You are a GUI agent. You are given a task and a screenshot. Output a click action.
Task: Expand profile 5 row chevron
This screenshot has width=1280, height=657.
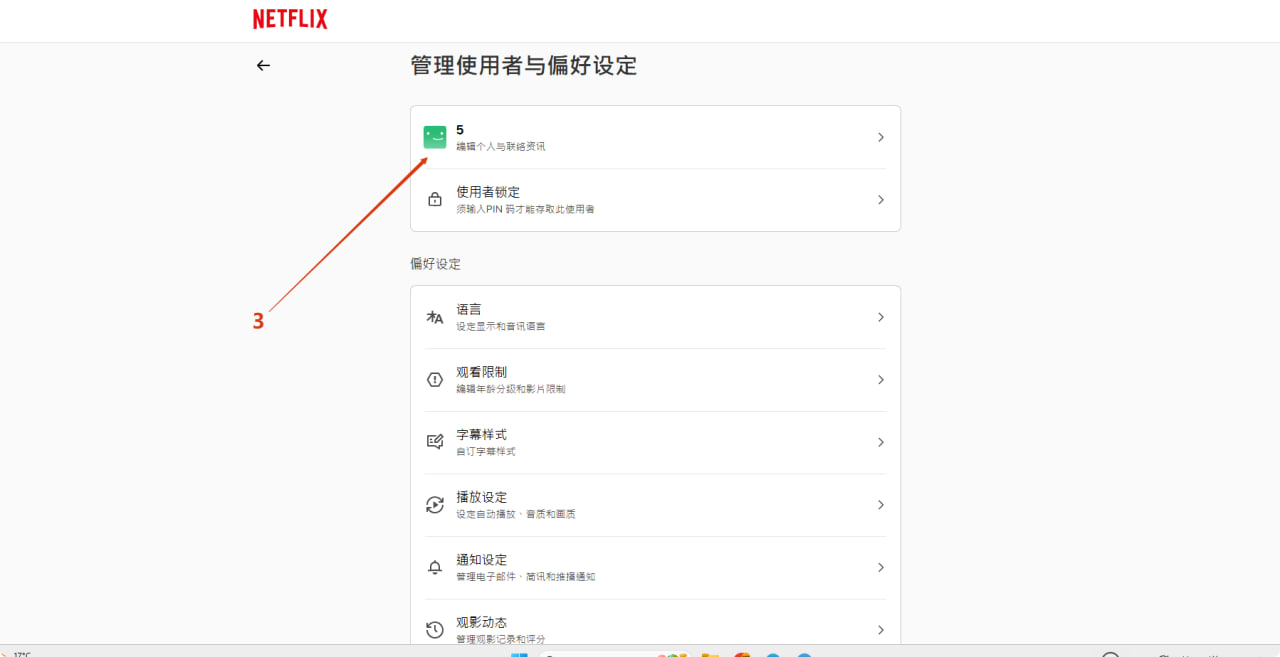(881, 137)
